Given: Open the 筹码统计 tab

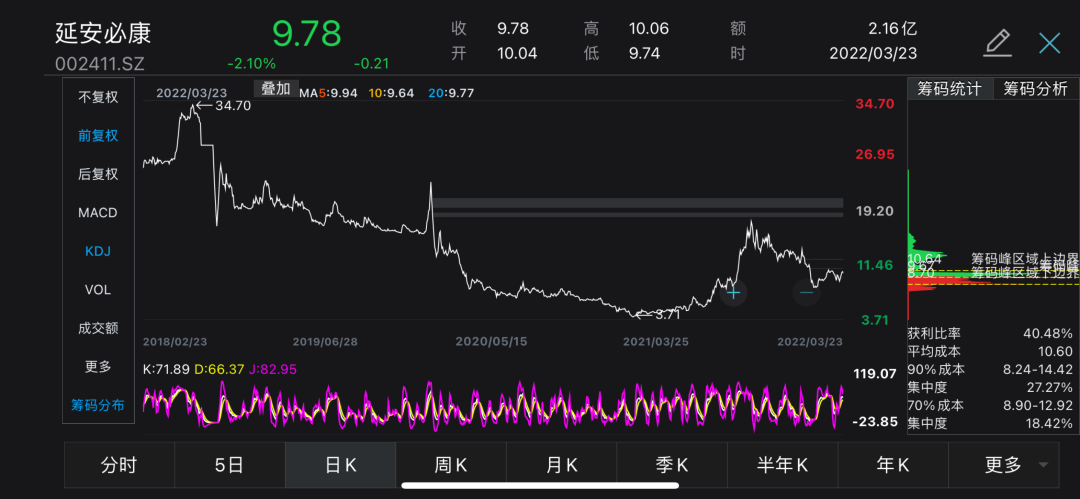Looking at the screenshot, I should click(950, 88).
